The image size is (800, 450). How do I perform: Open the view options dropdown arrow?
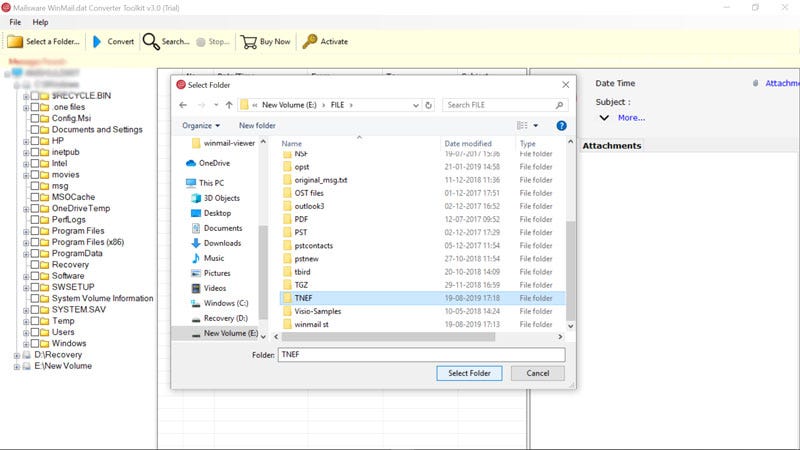536,126
